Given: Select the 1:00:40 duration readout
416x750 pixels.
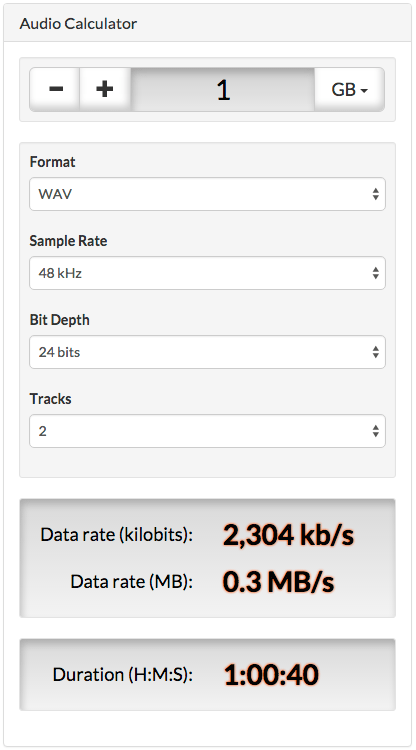Looking at the screenshot, I should click(x=271, y=674).
